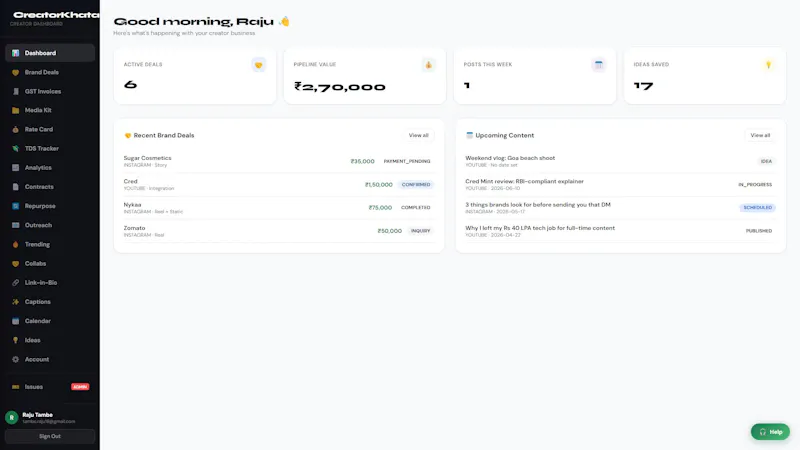Open '3 things brands look for' content item
This screenshot has height=450, width=800.
click(x=620, y=208)
